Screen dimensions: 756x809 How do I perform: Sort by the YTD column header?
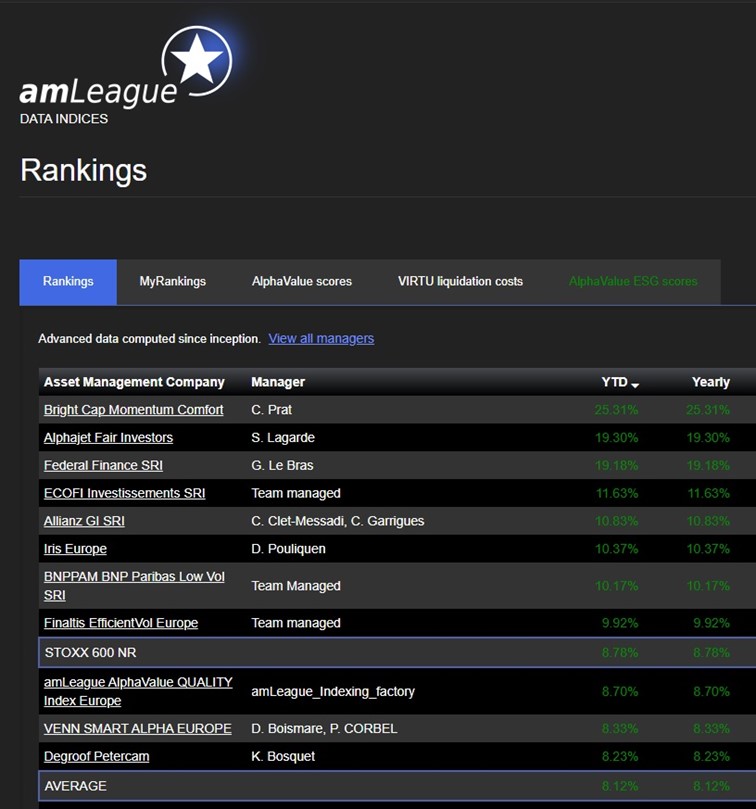point(614,382)
